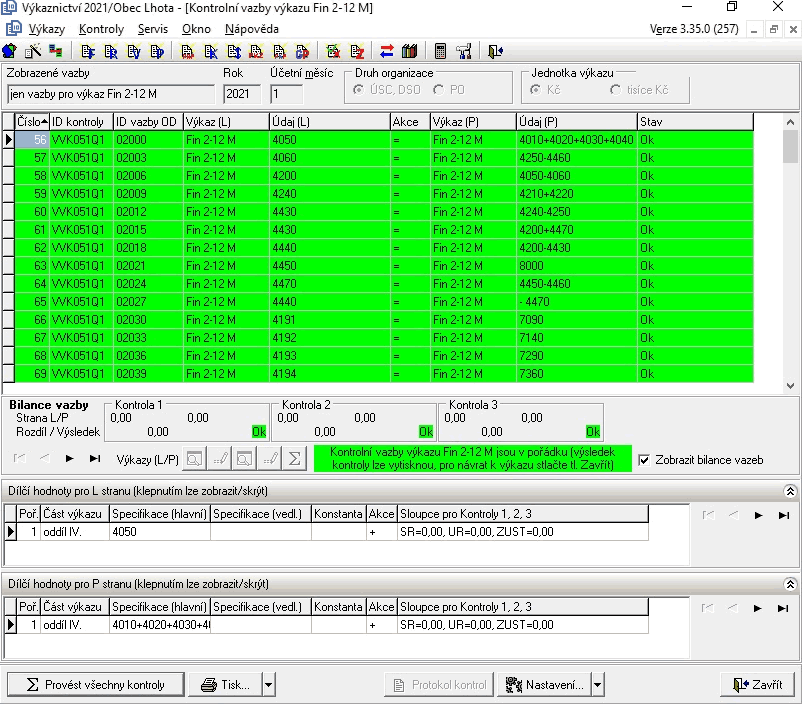The image size is (802, 704).
Task: Click the books icon in the toolbar
Action: 408,51
